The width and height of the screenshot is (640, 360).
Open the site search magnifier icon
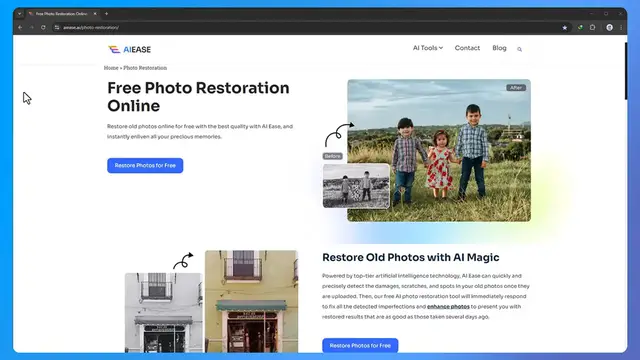click(x=519, y=49)
